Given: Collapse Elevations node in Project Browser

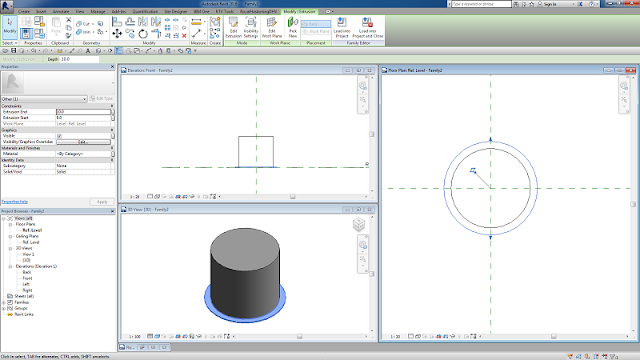Looking at the screenshot, I should tap(11, 267).
